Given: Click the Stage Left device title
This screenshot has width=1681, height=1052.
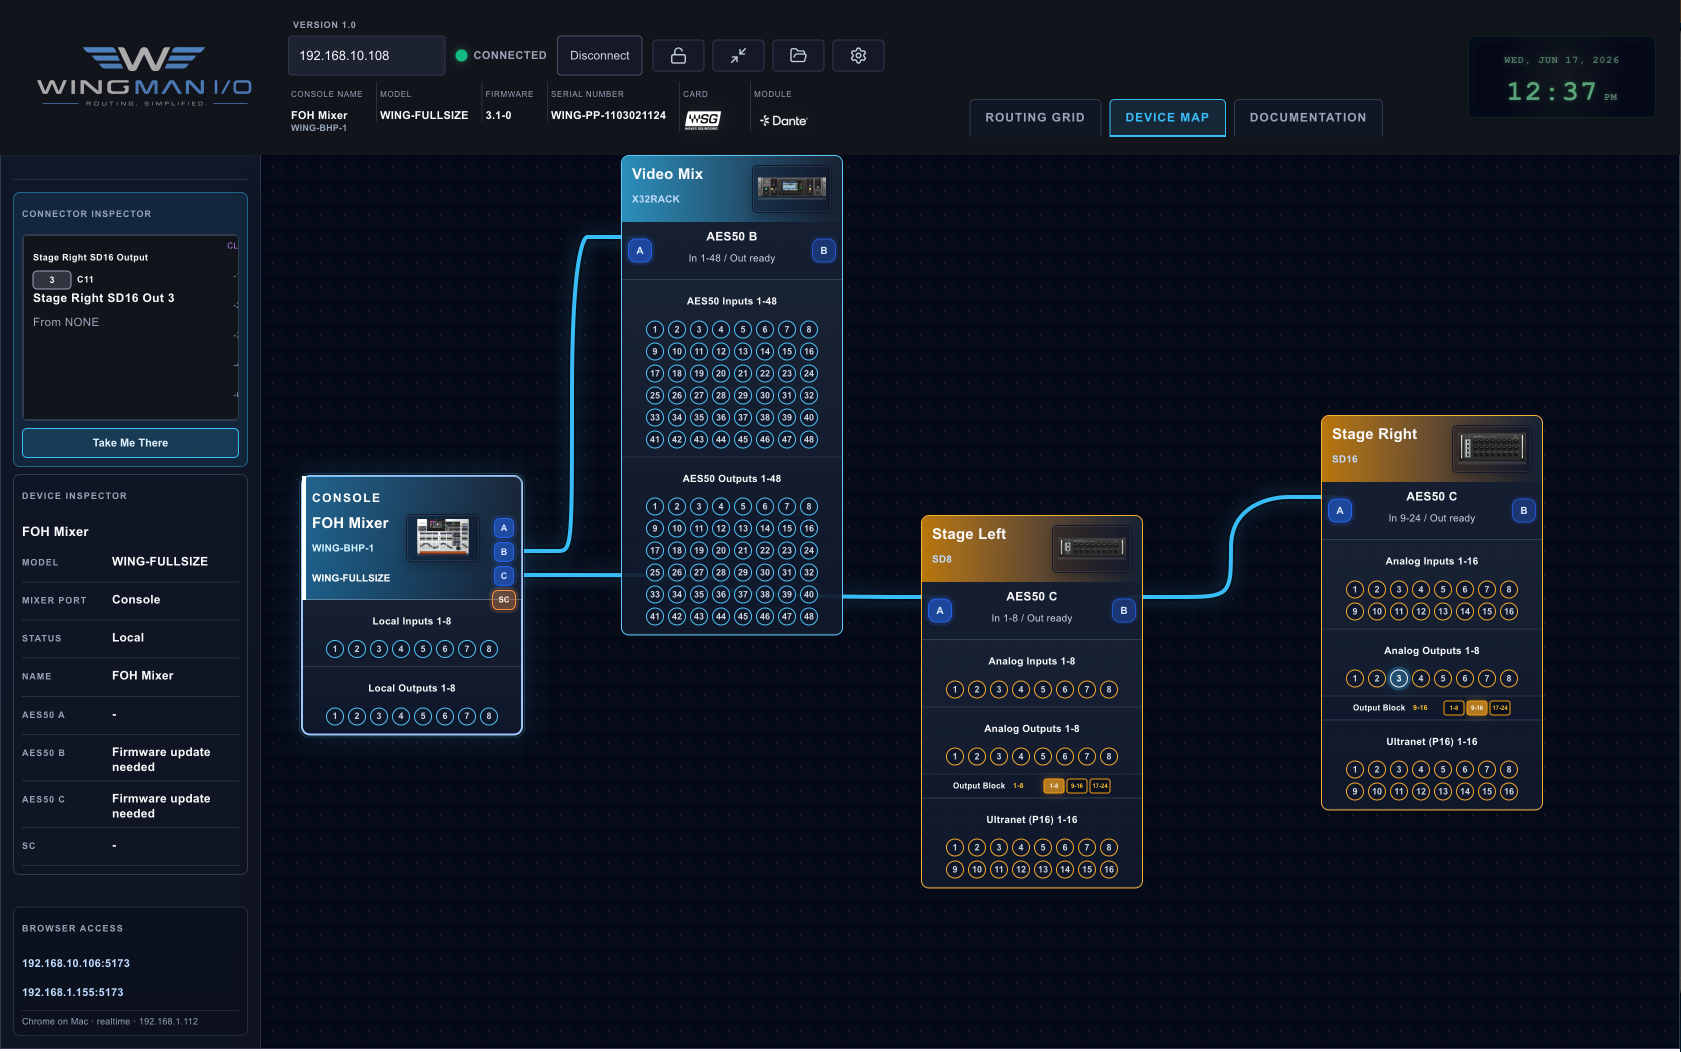Looking at the screenshot, I should (x=969, y=534).
